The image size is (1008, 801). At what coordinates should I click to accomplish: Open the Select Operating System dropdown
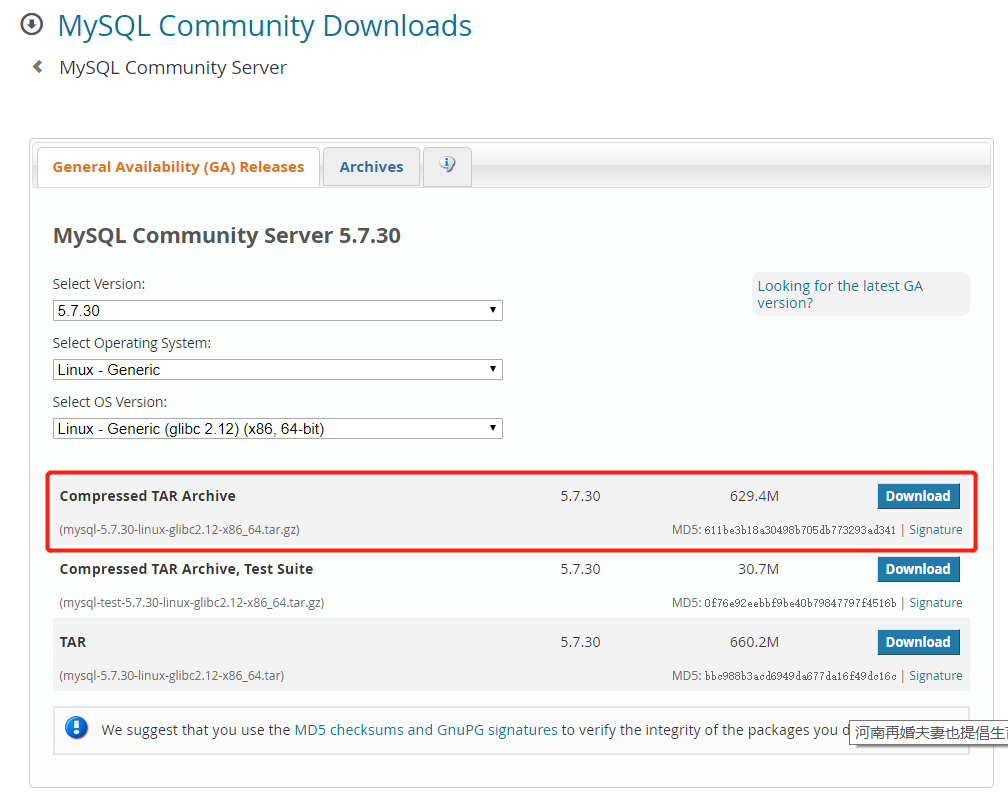point(278,370)
